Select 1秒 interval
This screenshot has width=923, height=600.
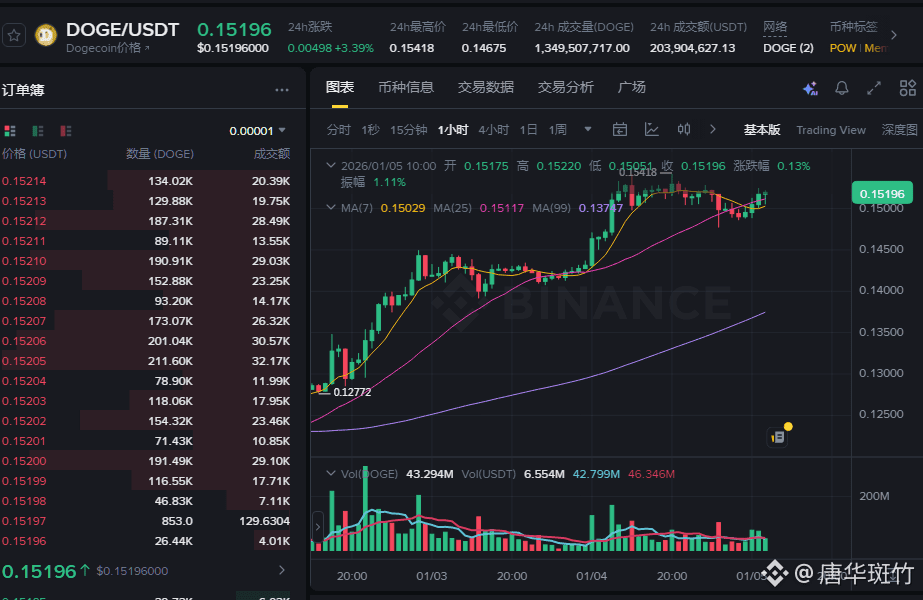(x=370, y=130)
